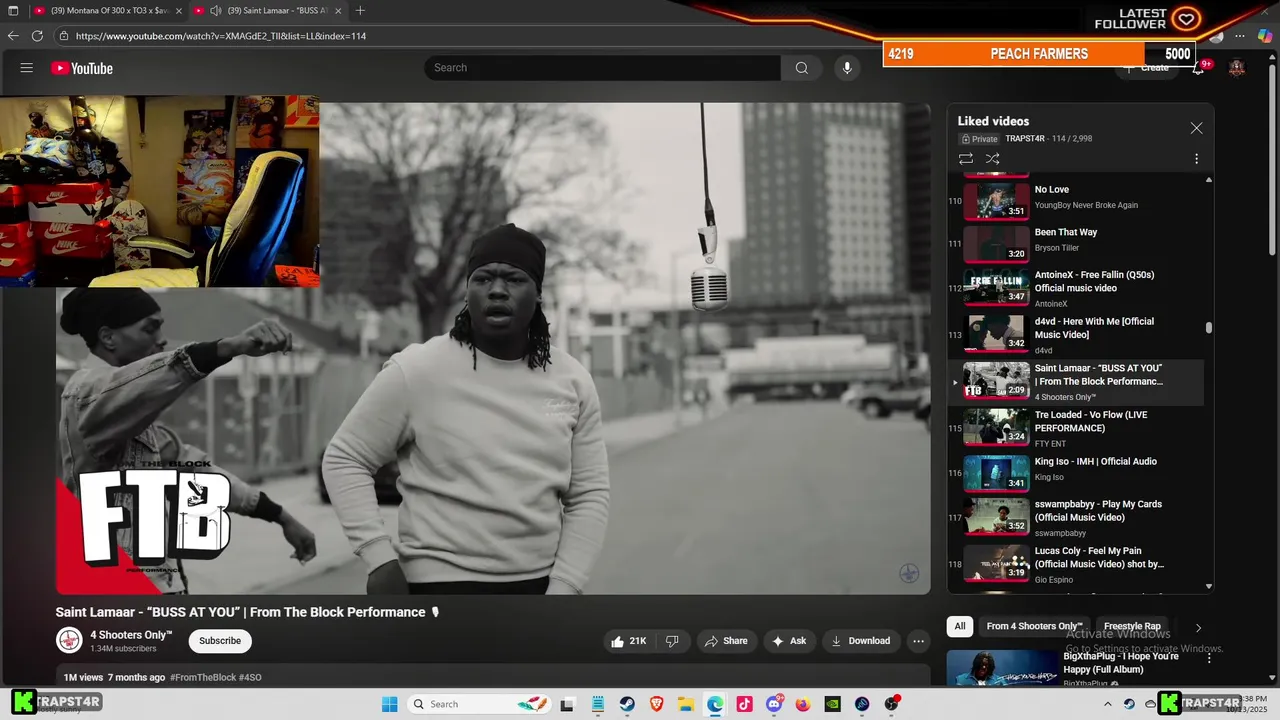Viewport: 1280px width, 720px height.
Task: Share the video
Action: click(726, 641)
